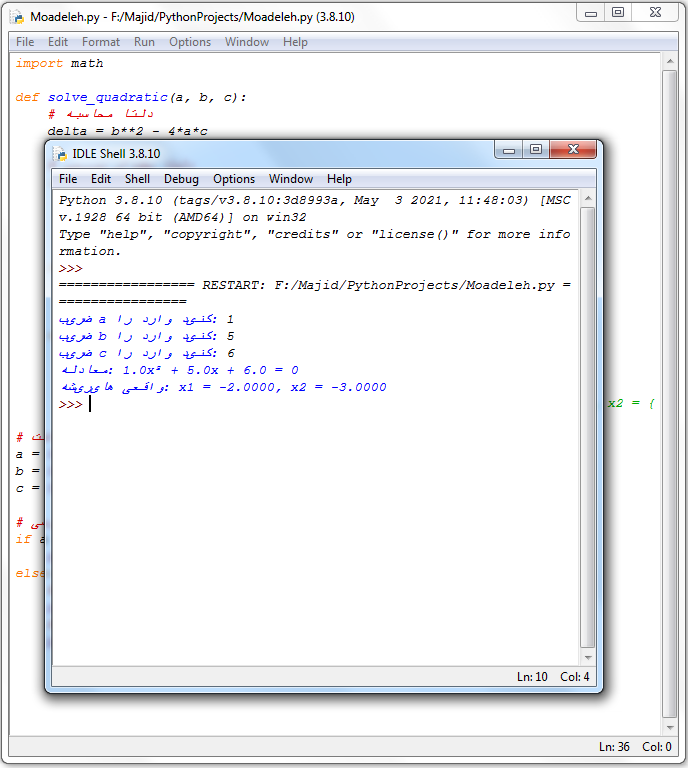Maximize the Moadeleh.py editor window

tap(618, 13)
